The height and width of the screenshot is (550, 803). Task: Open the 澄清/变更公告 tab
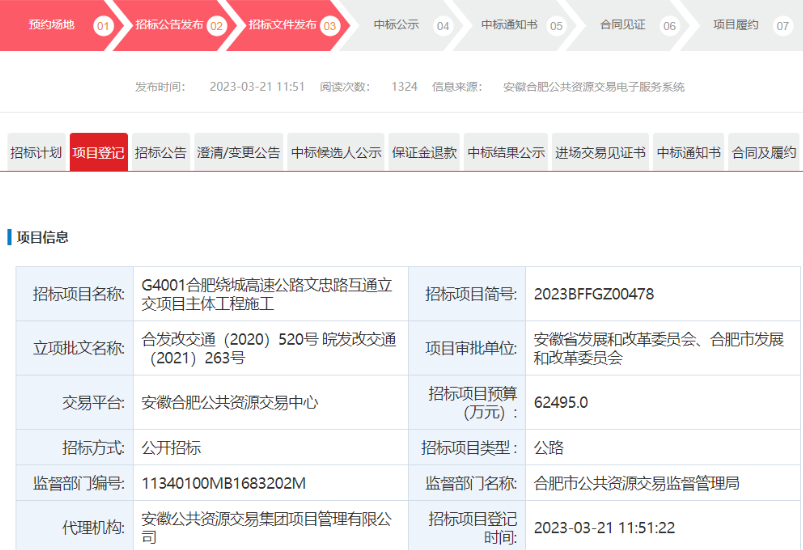[238, 153]
